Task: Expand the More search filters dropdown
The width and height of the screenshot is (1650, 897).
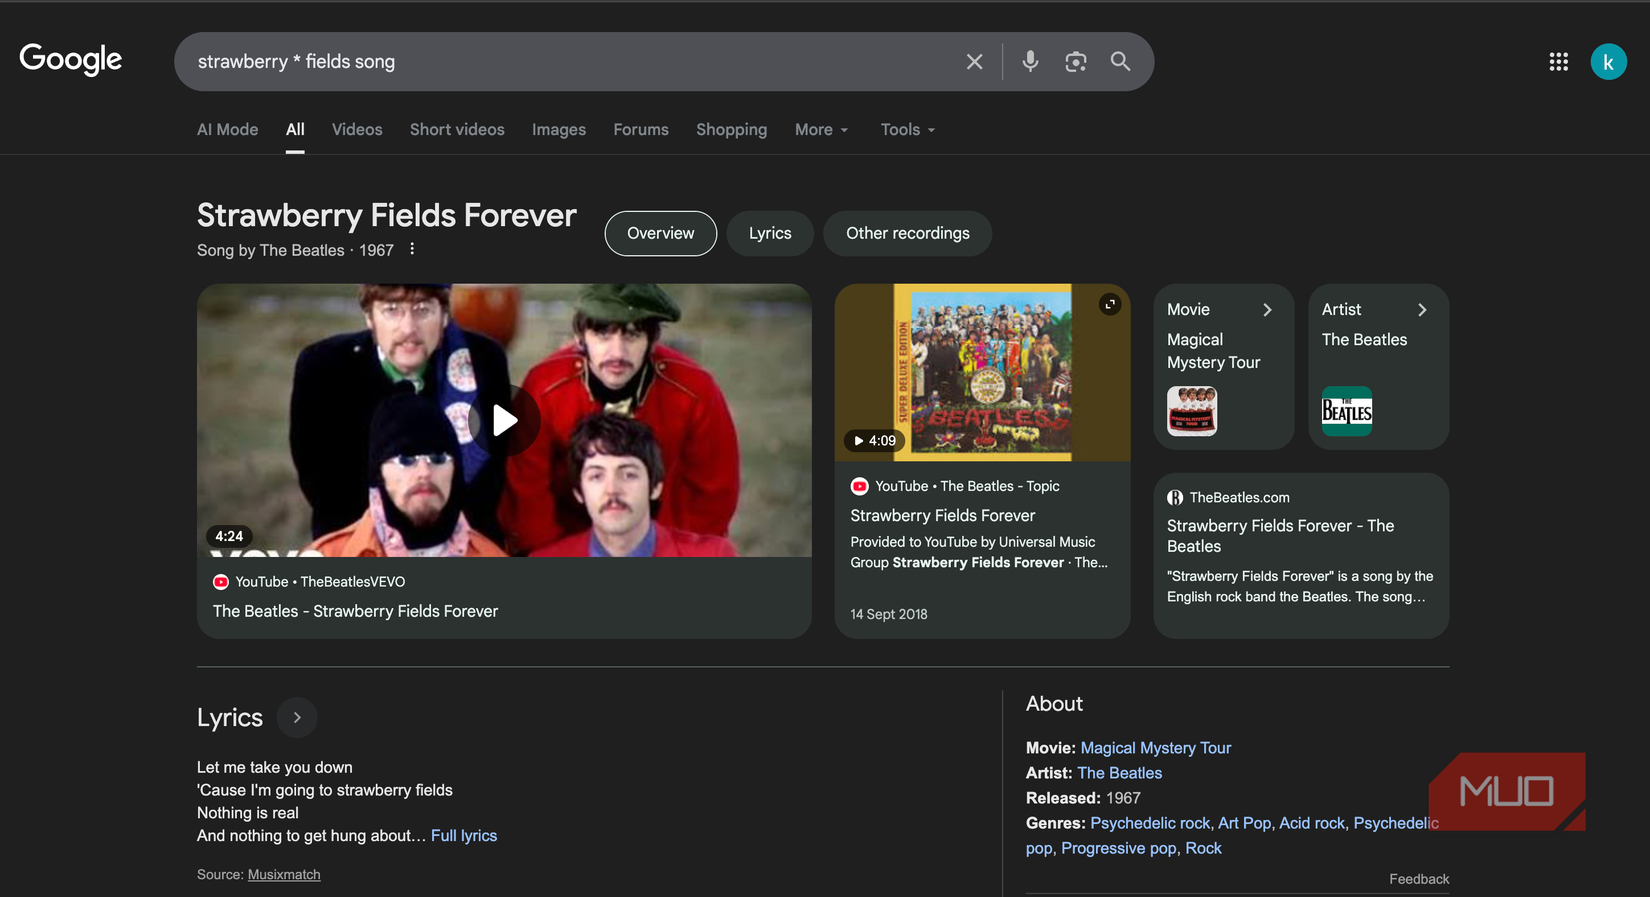Action: [821, 130]
